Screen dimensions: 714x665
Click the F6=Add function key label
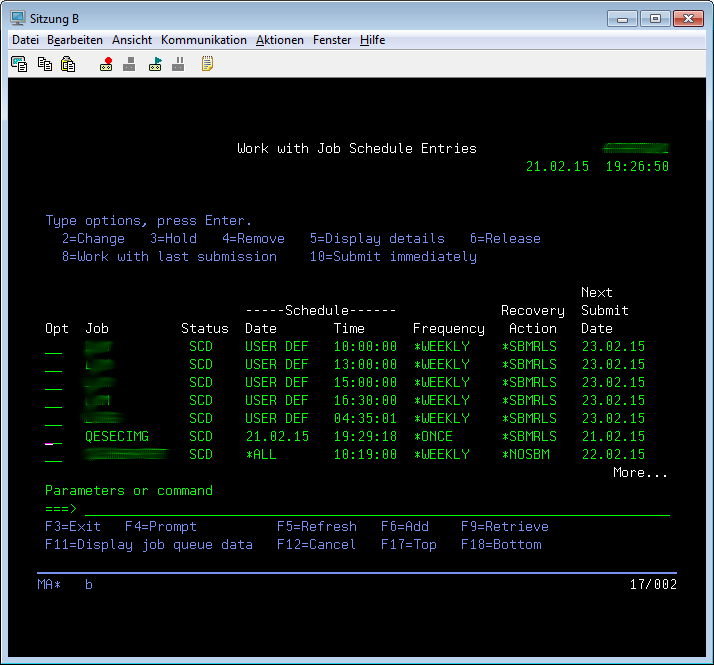click(x=404, y=527)
